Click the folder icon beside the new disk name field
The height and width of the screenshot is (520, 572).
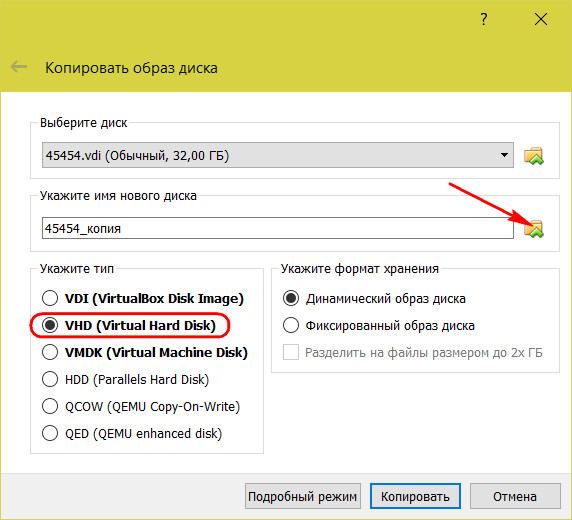534,229
